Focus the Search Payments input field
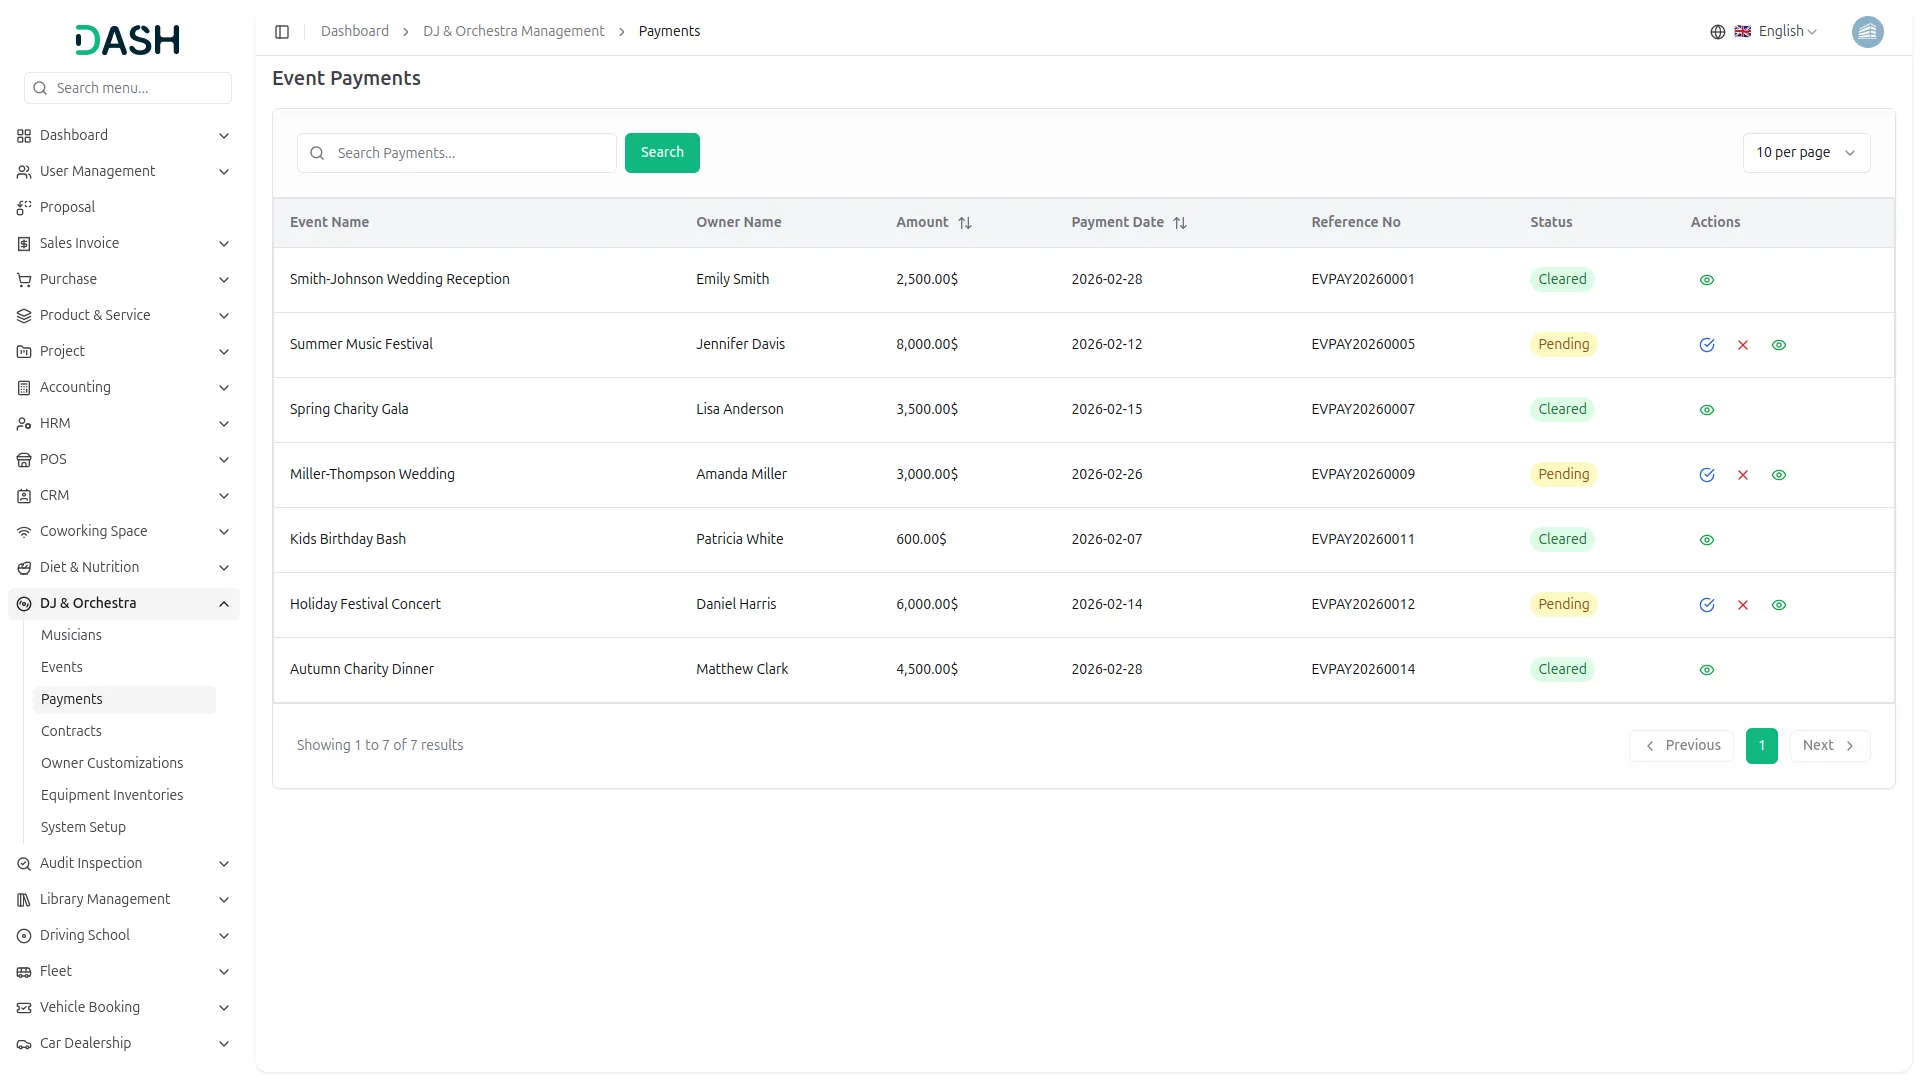1920x1080 pixels. click(470, 153)
